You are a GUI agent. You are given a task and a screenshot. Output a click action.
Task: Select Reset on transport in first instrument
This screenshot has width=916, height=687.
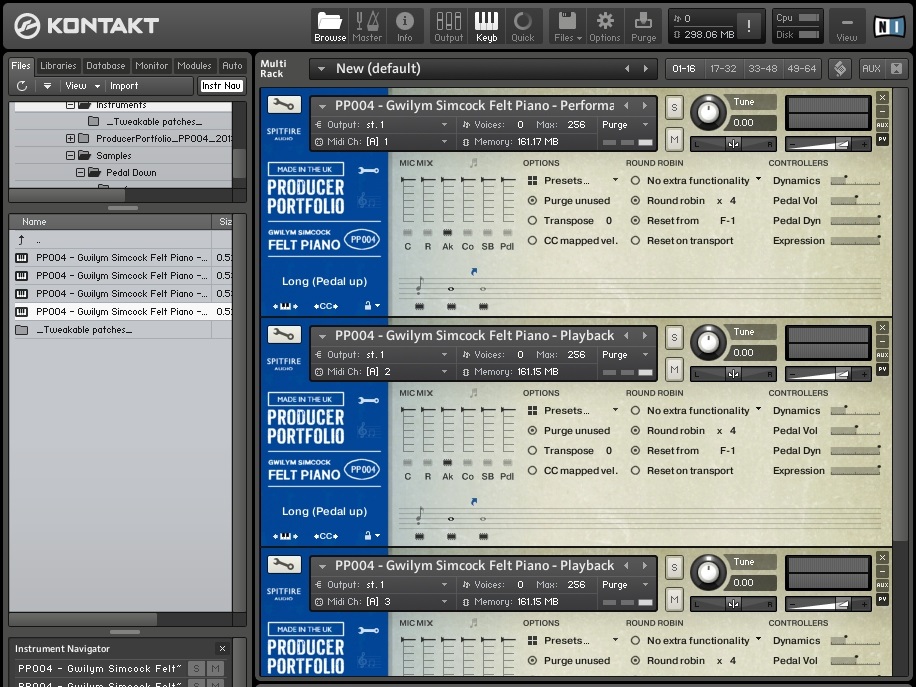point(635,240)
